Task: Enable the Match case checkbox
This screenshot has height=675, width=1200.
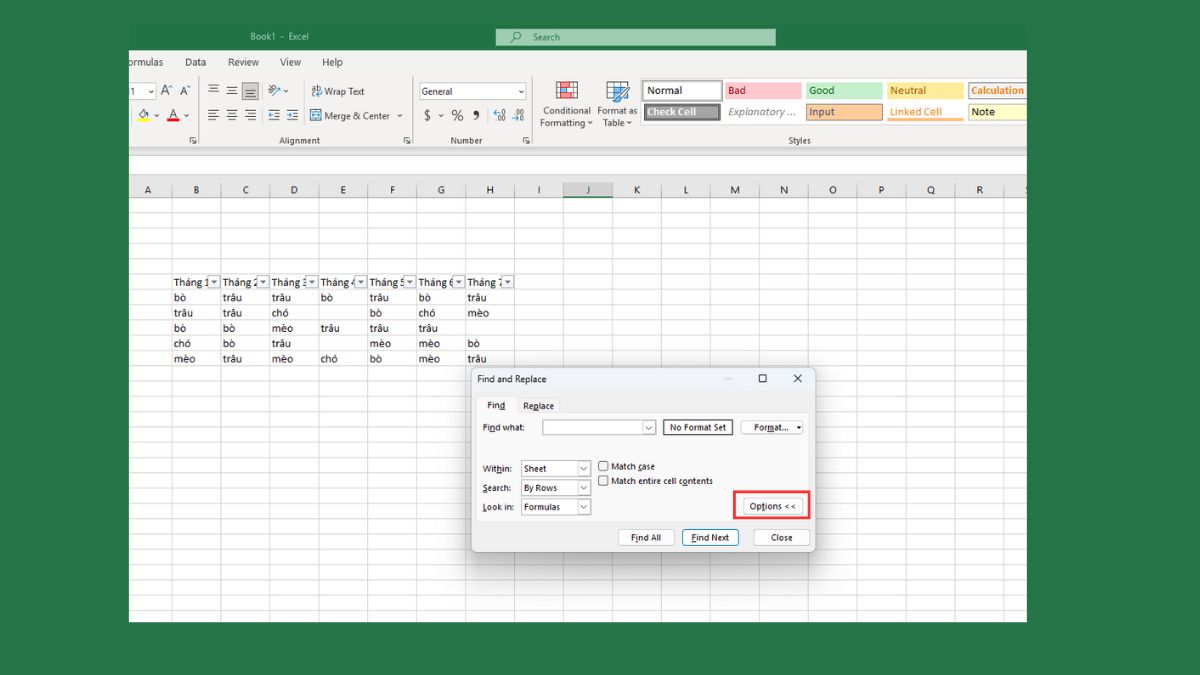Action: coord(603,465)
